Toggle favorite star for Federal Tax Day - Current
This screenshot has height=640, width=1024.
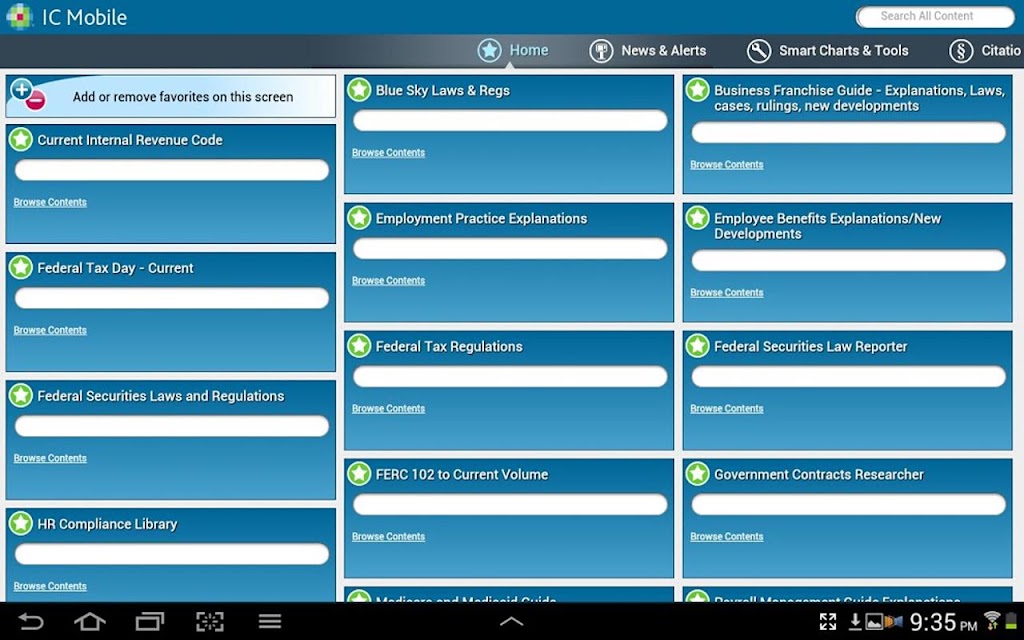pyautogui.click(x=21, y=267)
